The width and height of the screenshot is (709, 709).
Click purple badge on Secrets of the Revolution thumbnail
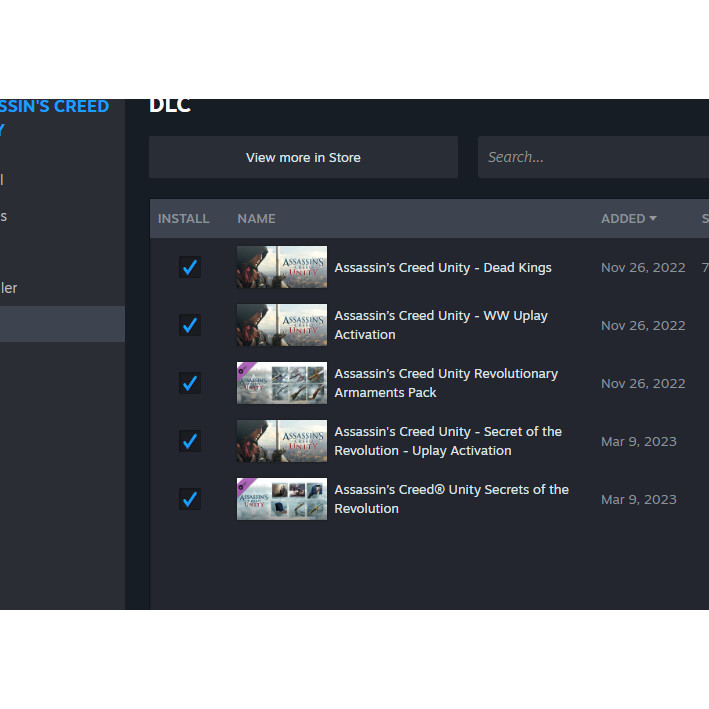[x=243, y=485]
